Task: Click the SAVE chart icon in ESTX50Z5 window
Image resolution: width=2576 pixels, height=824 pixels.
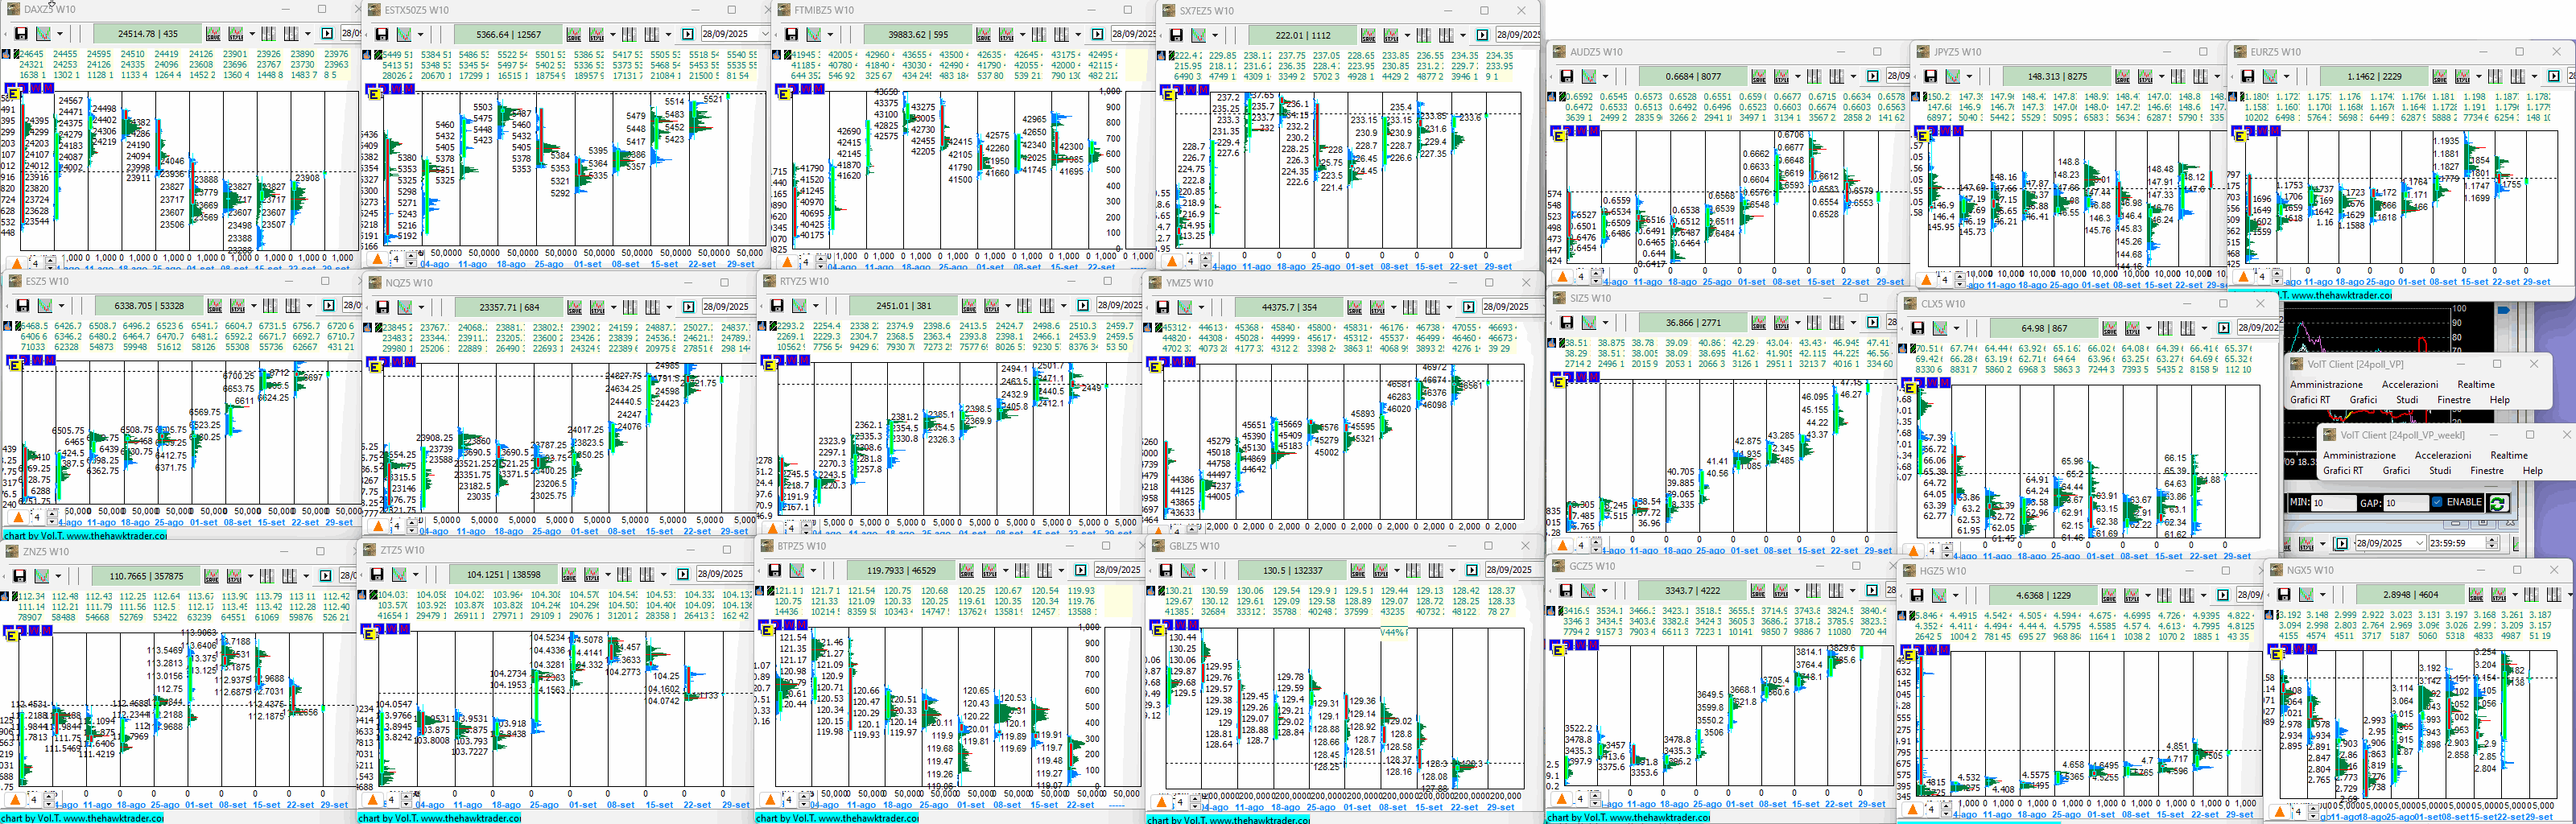Action: (x=574, y=35)
